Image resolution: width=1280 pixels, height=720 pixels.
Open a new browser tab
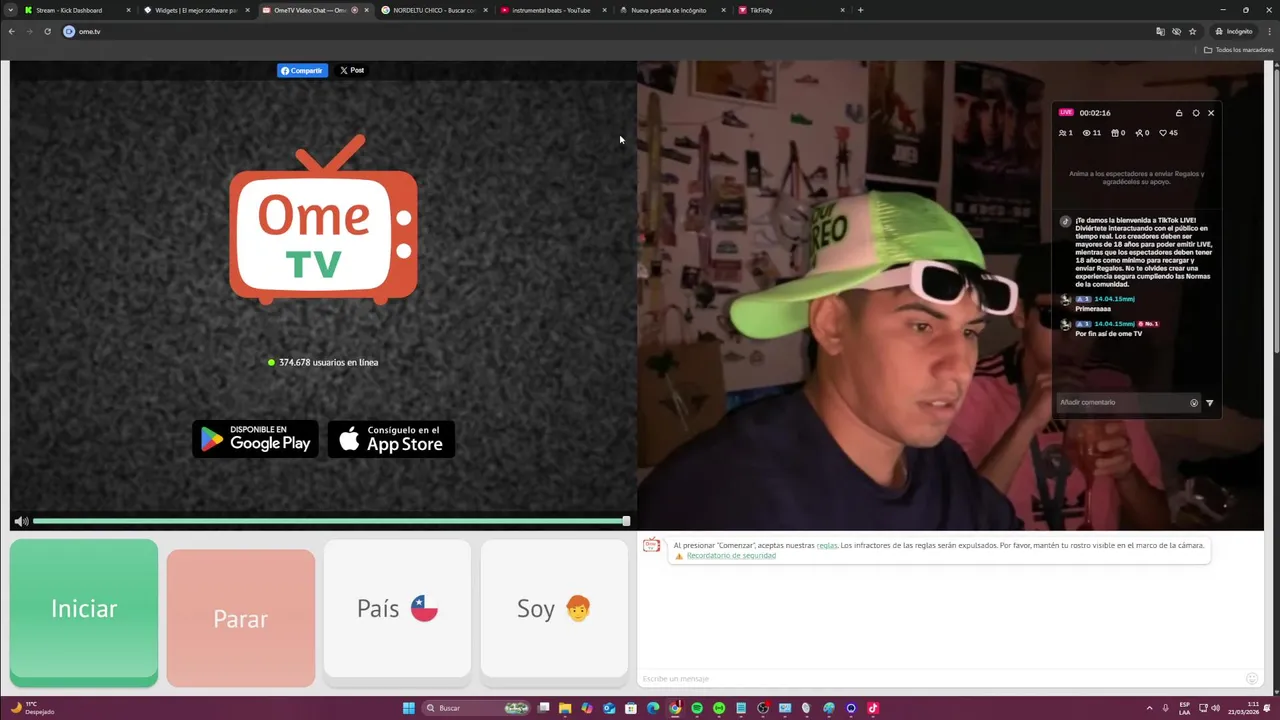[x=860, y=10]
